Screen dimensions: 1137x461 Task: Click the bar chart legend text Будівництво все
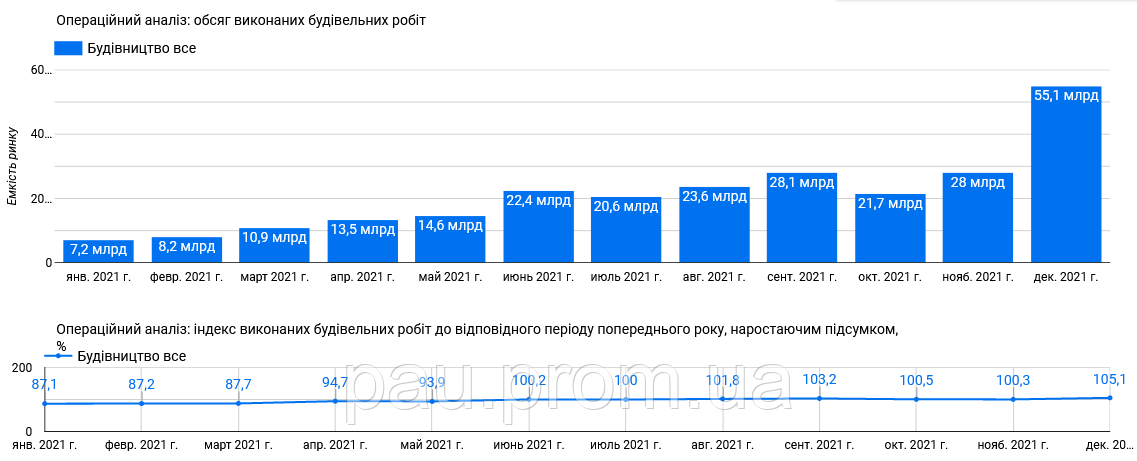(x=135, y=48)
